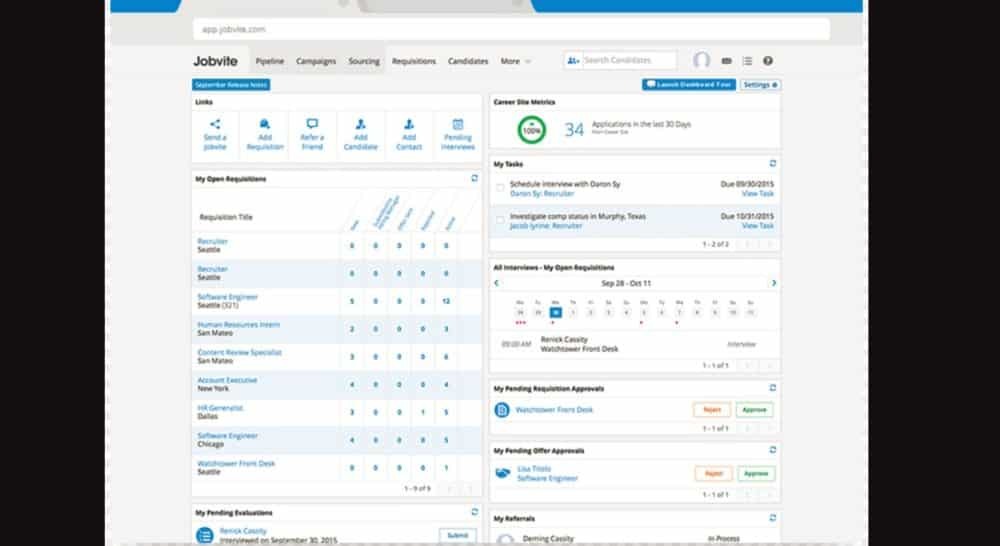Viewport: 1000px width, 546px height.
Task: Open the Refer a Friend link icon
Action: coord(312,124)
